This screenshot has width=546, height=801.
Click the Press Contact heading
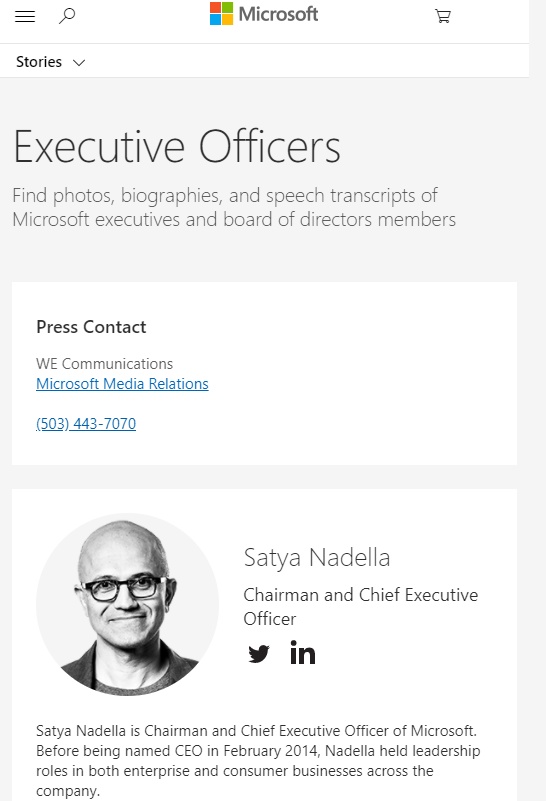point(91,327)
